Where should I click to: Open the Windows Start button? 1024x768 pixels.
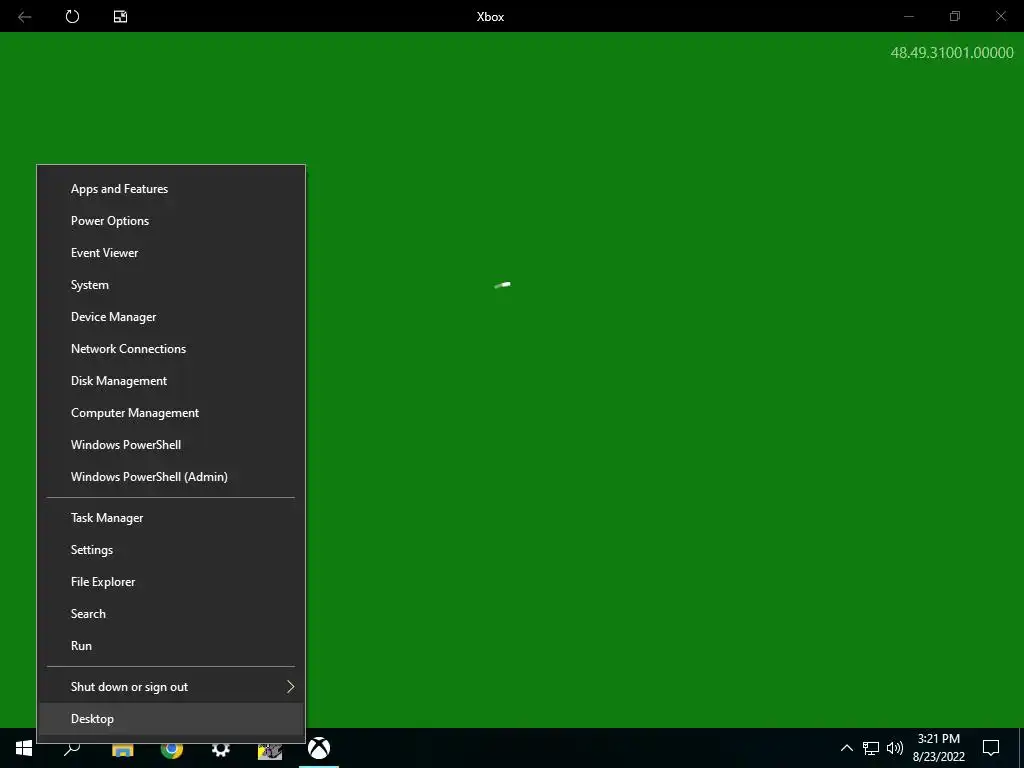click(x=24, y=748)
